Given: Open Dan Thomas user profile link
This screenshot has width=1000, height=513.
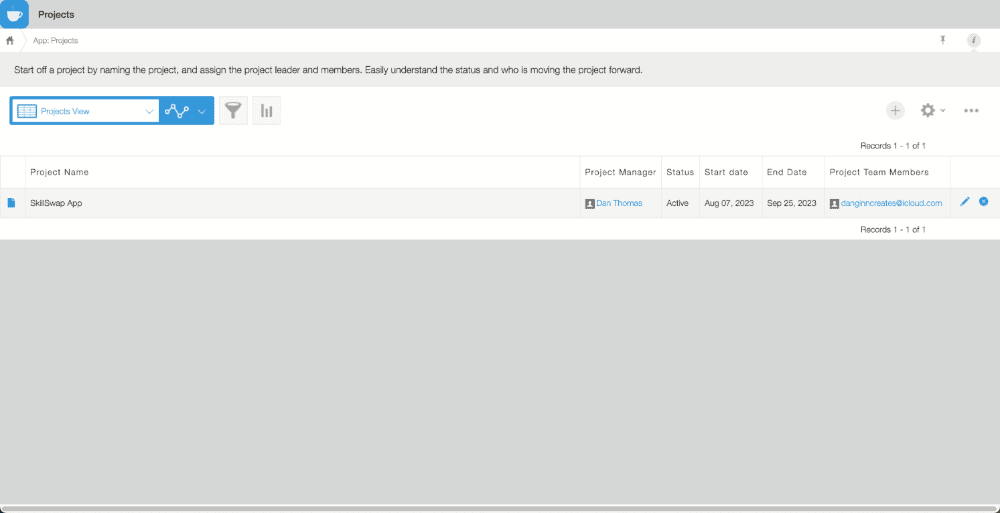Looking at the screenshot, I should (x=619, y=203).
